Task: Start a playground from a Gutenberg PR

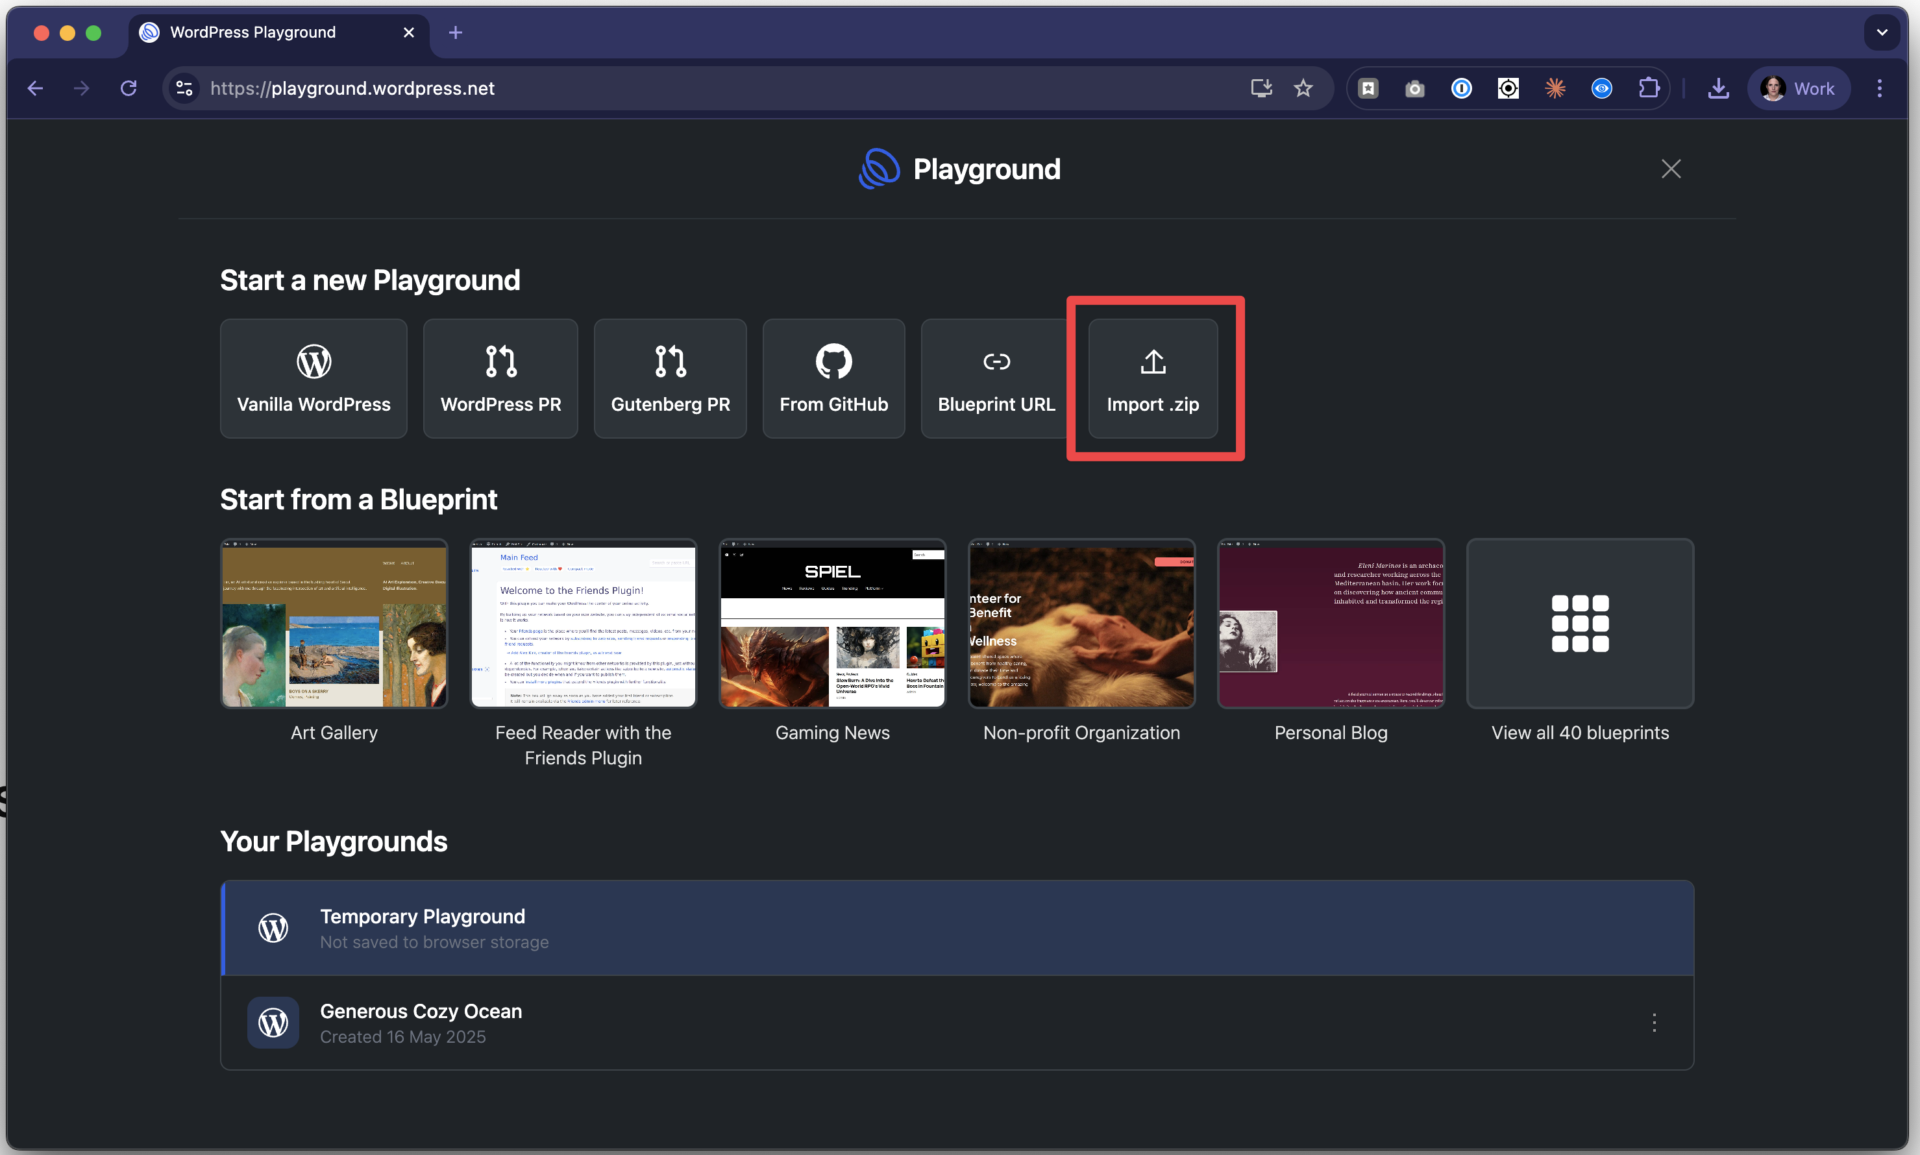Action: [670, 378]
